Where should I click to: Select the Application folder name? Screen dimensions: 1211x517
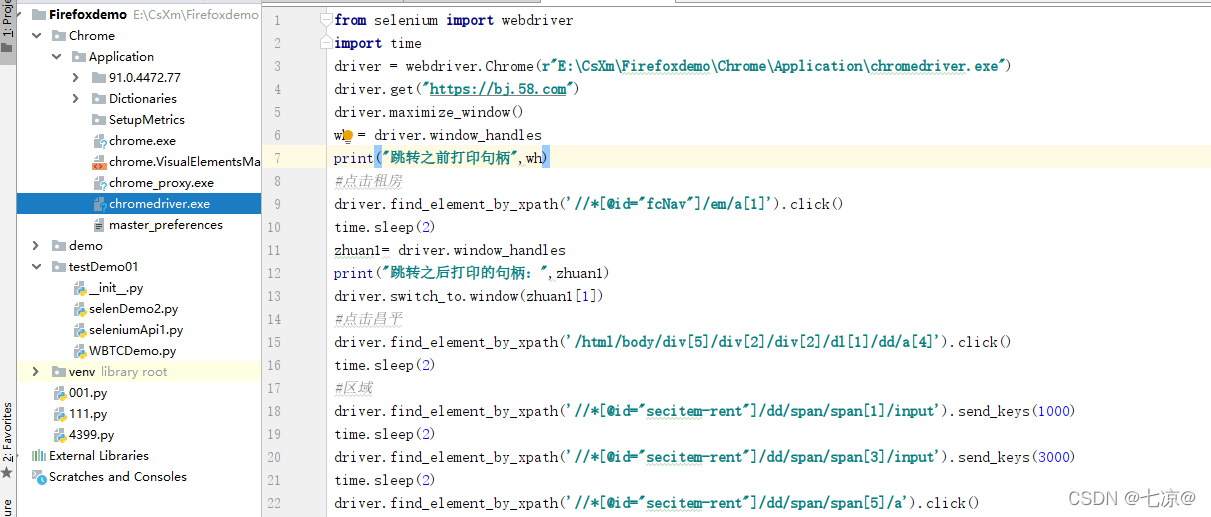pos(121,57)
